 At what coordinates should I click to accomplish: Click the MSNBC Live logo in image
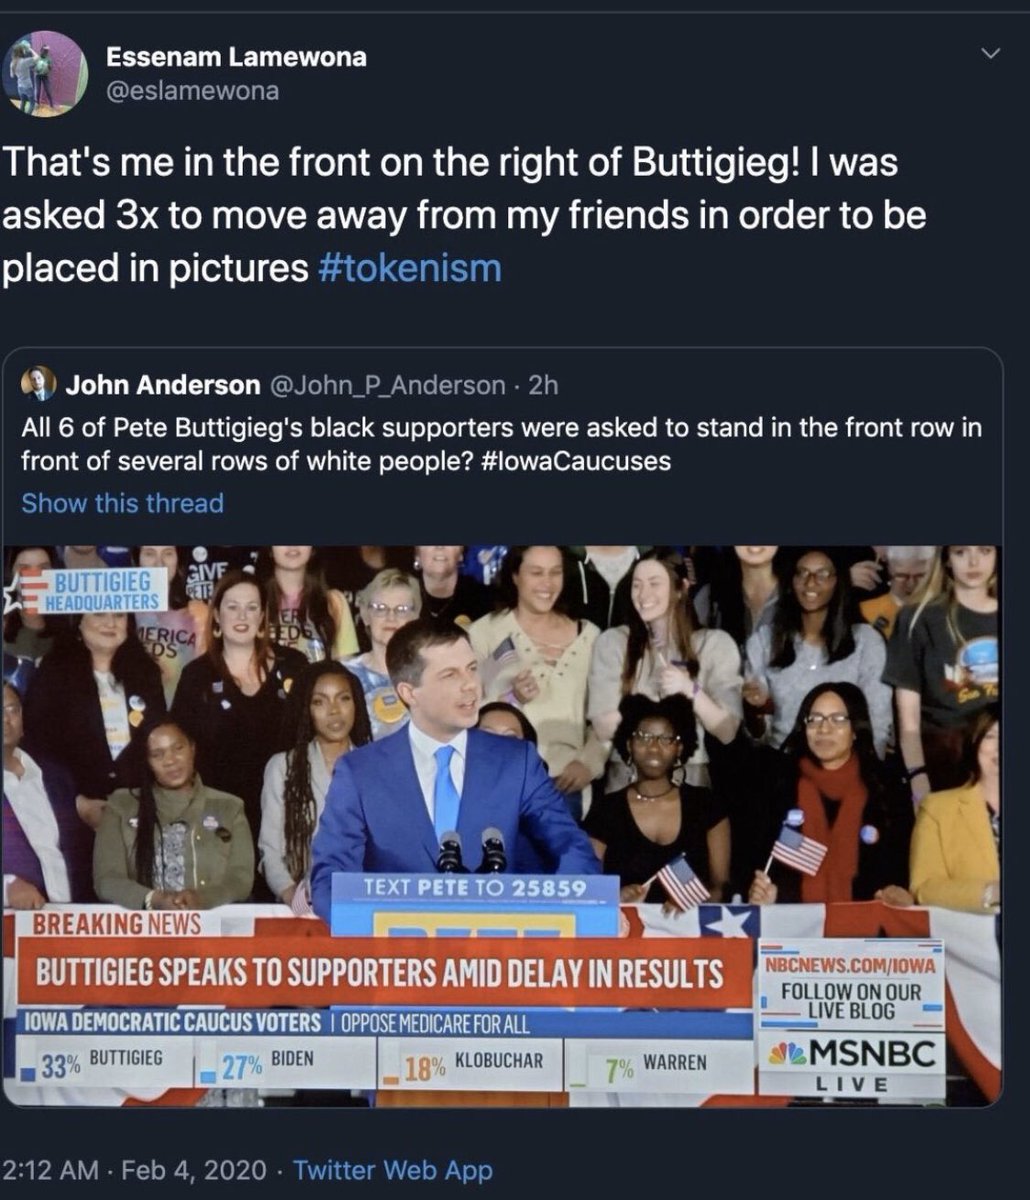[851, 1064]
